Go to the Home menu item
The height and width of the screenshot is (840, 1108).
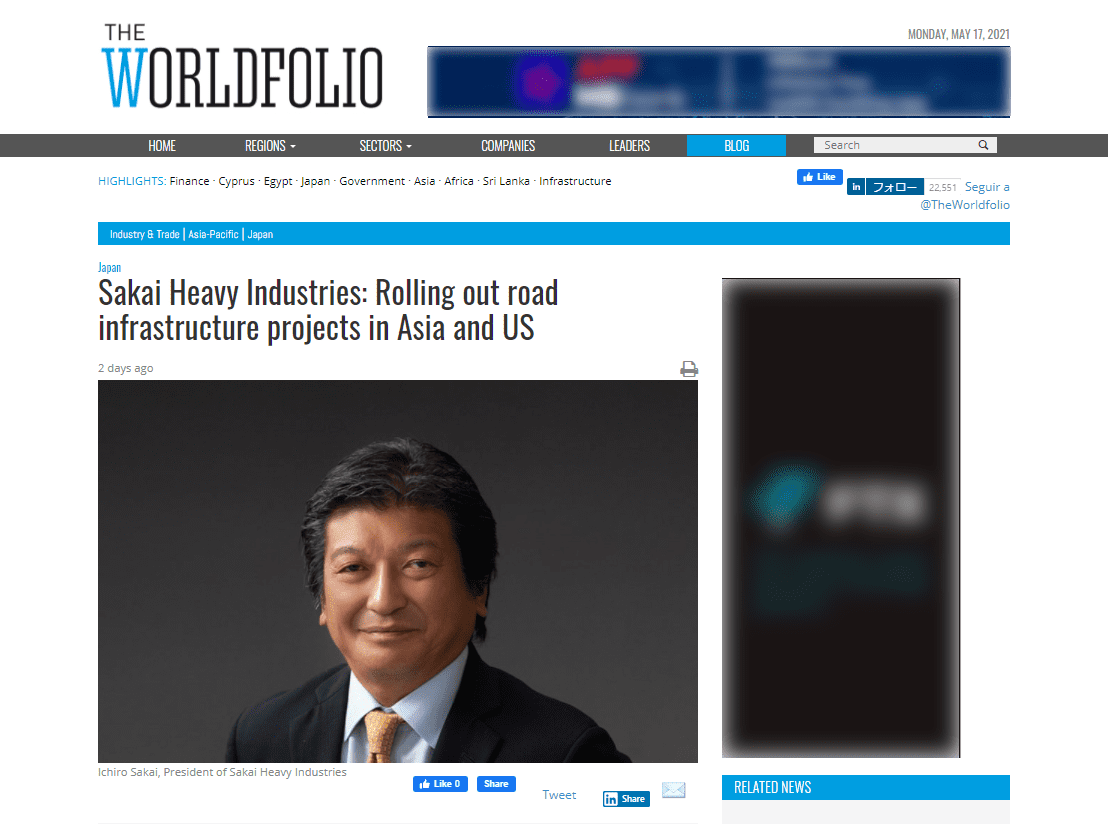click(162, 146)
